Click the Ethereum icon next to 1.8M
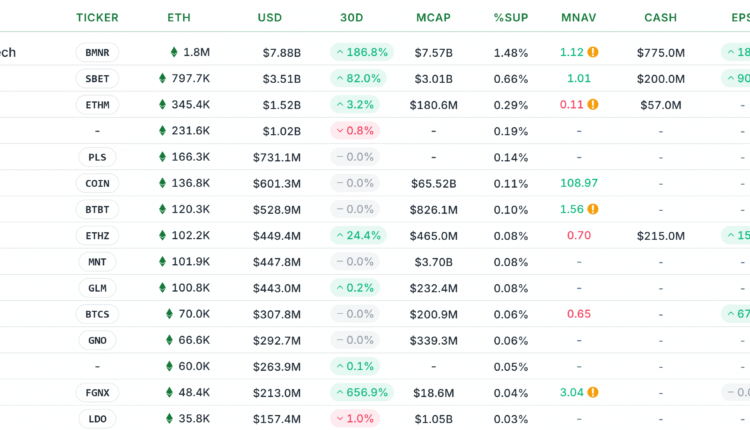Image resolution: width=750 pixels, height=430 pixels. pyautogui.click(x=173, y=52)
